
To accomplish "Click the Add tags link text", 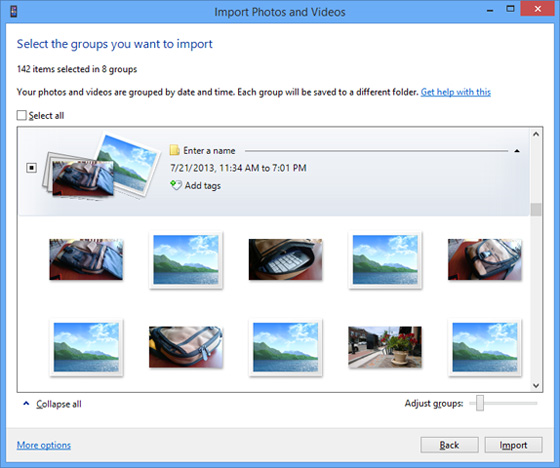I will [202, 185].
